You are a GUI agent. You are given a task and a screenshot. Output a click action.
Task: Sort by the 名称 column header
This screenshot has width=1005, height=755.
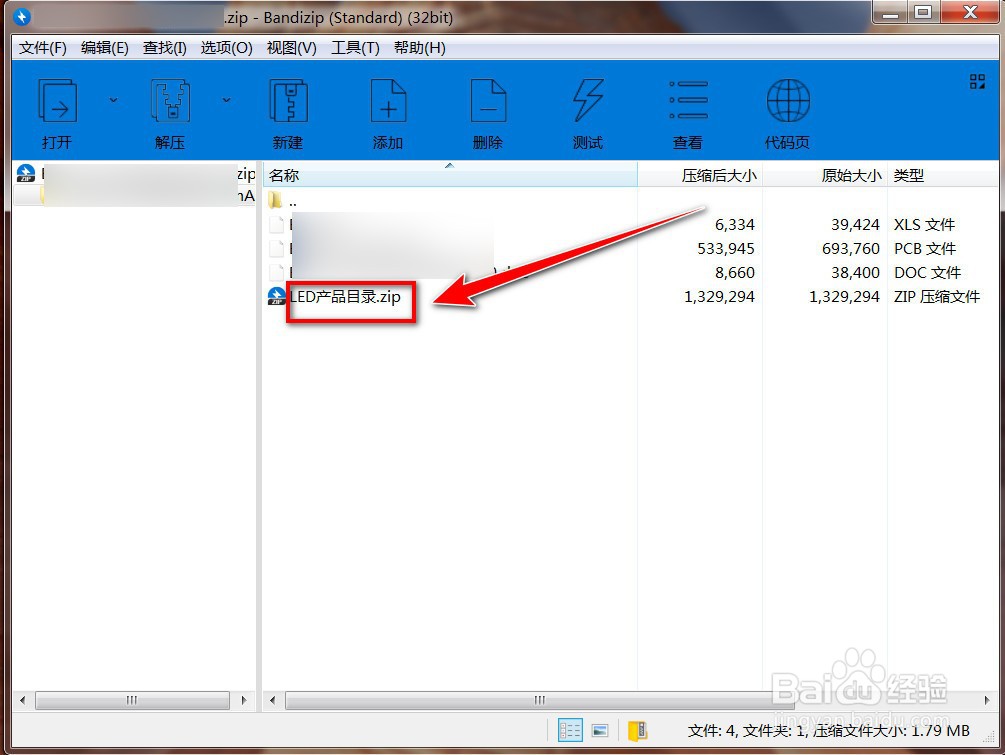[450, 175]
